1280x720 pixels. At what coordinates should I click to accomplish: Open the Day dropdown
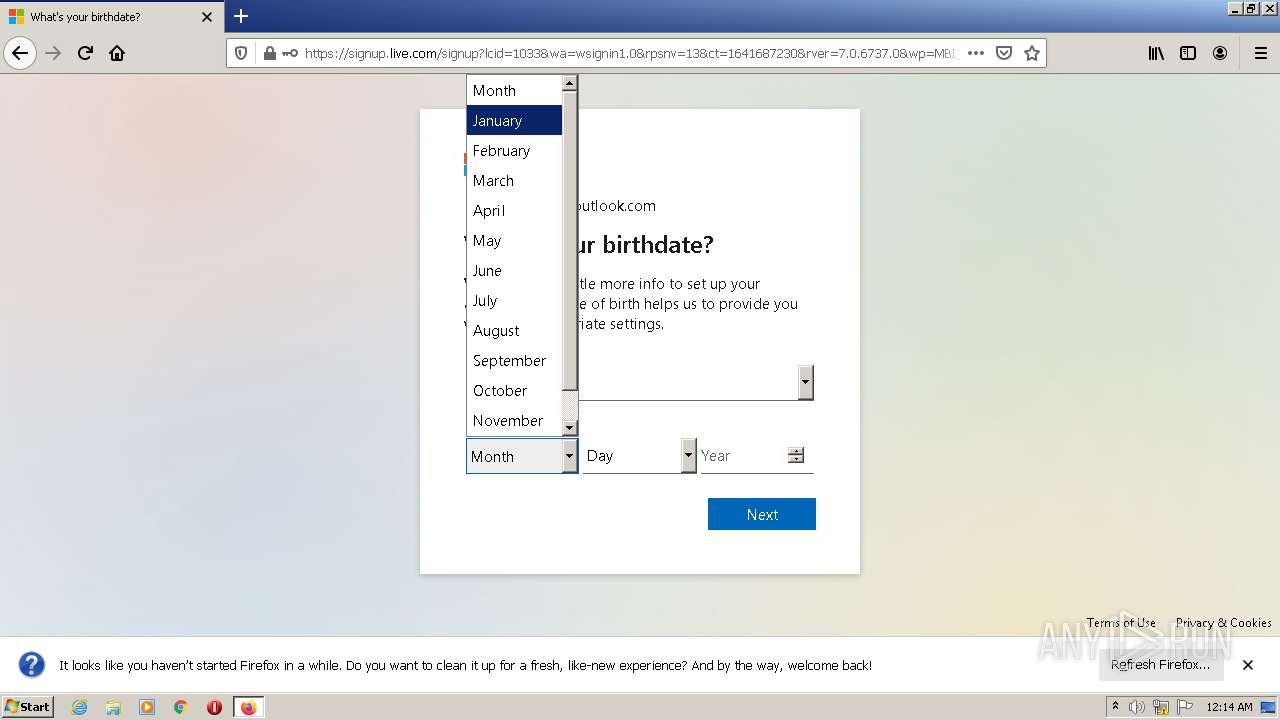click(639, 456)
